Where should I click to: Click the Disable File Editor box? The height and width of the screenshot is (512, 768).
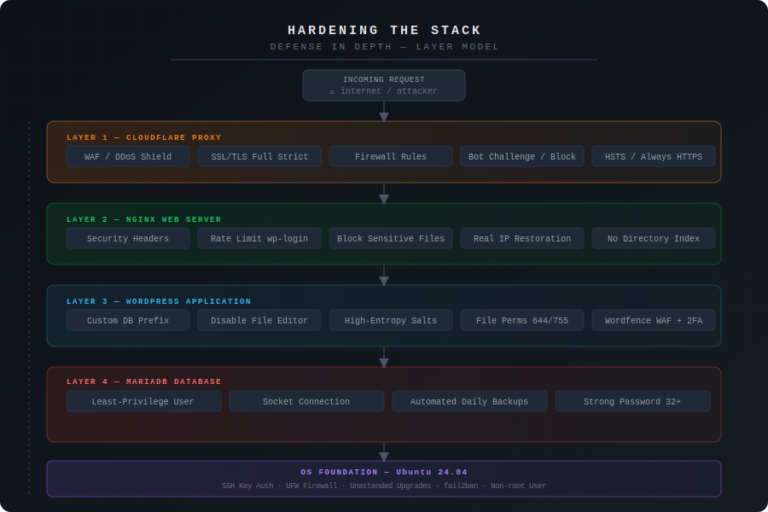(259, 321)
